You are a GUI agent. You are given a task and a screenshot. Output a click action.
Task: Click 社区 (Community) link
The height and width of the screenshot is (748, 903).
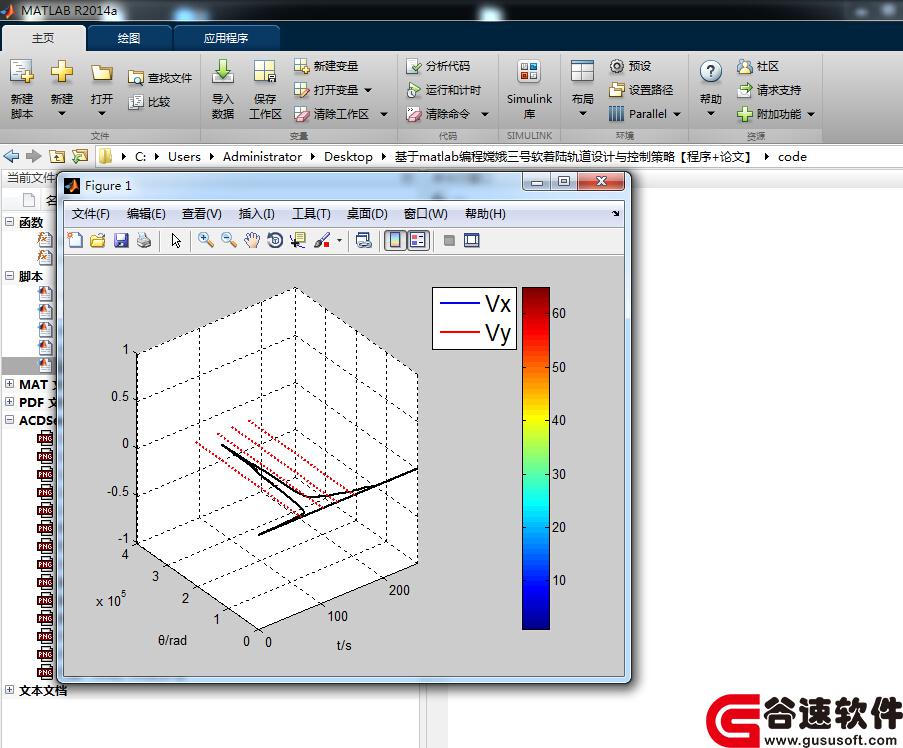tap(758, 66)
